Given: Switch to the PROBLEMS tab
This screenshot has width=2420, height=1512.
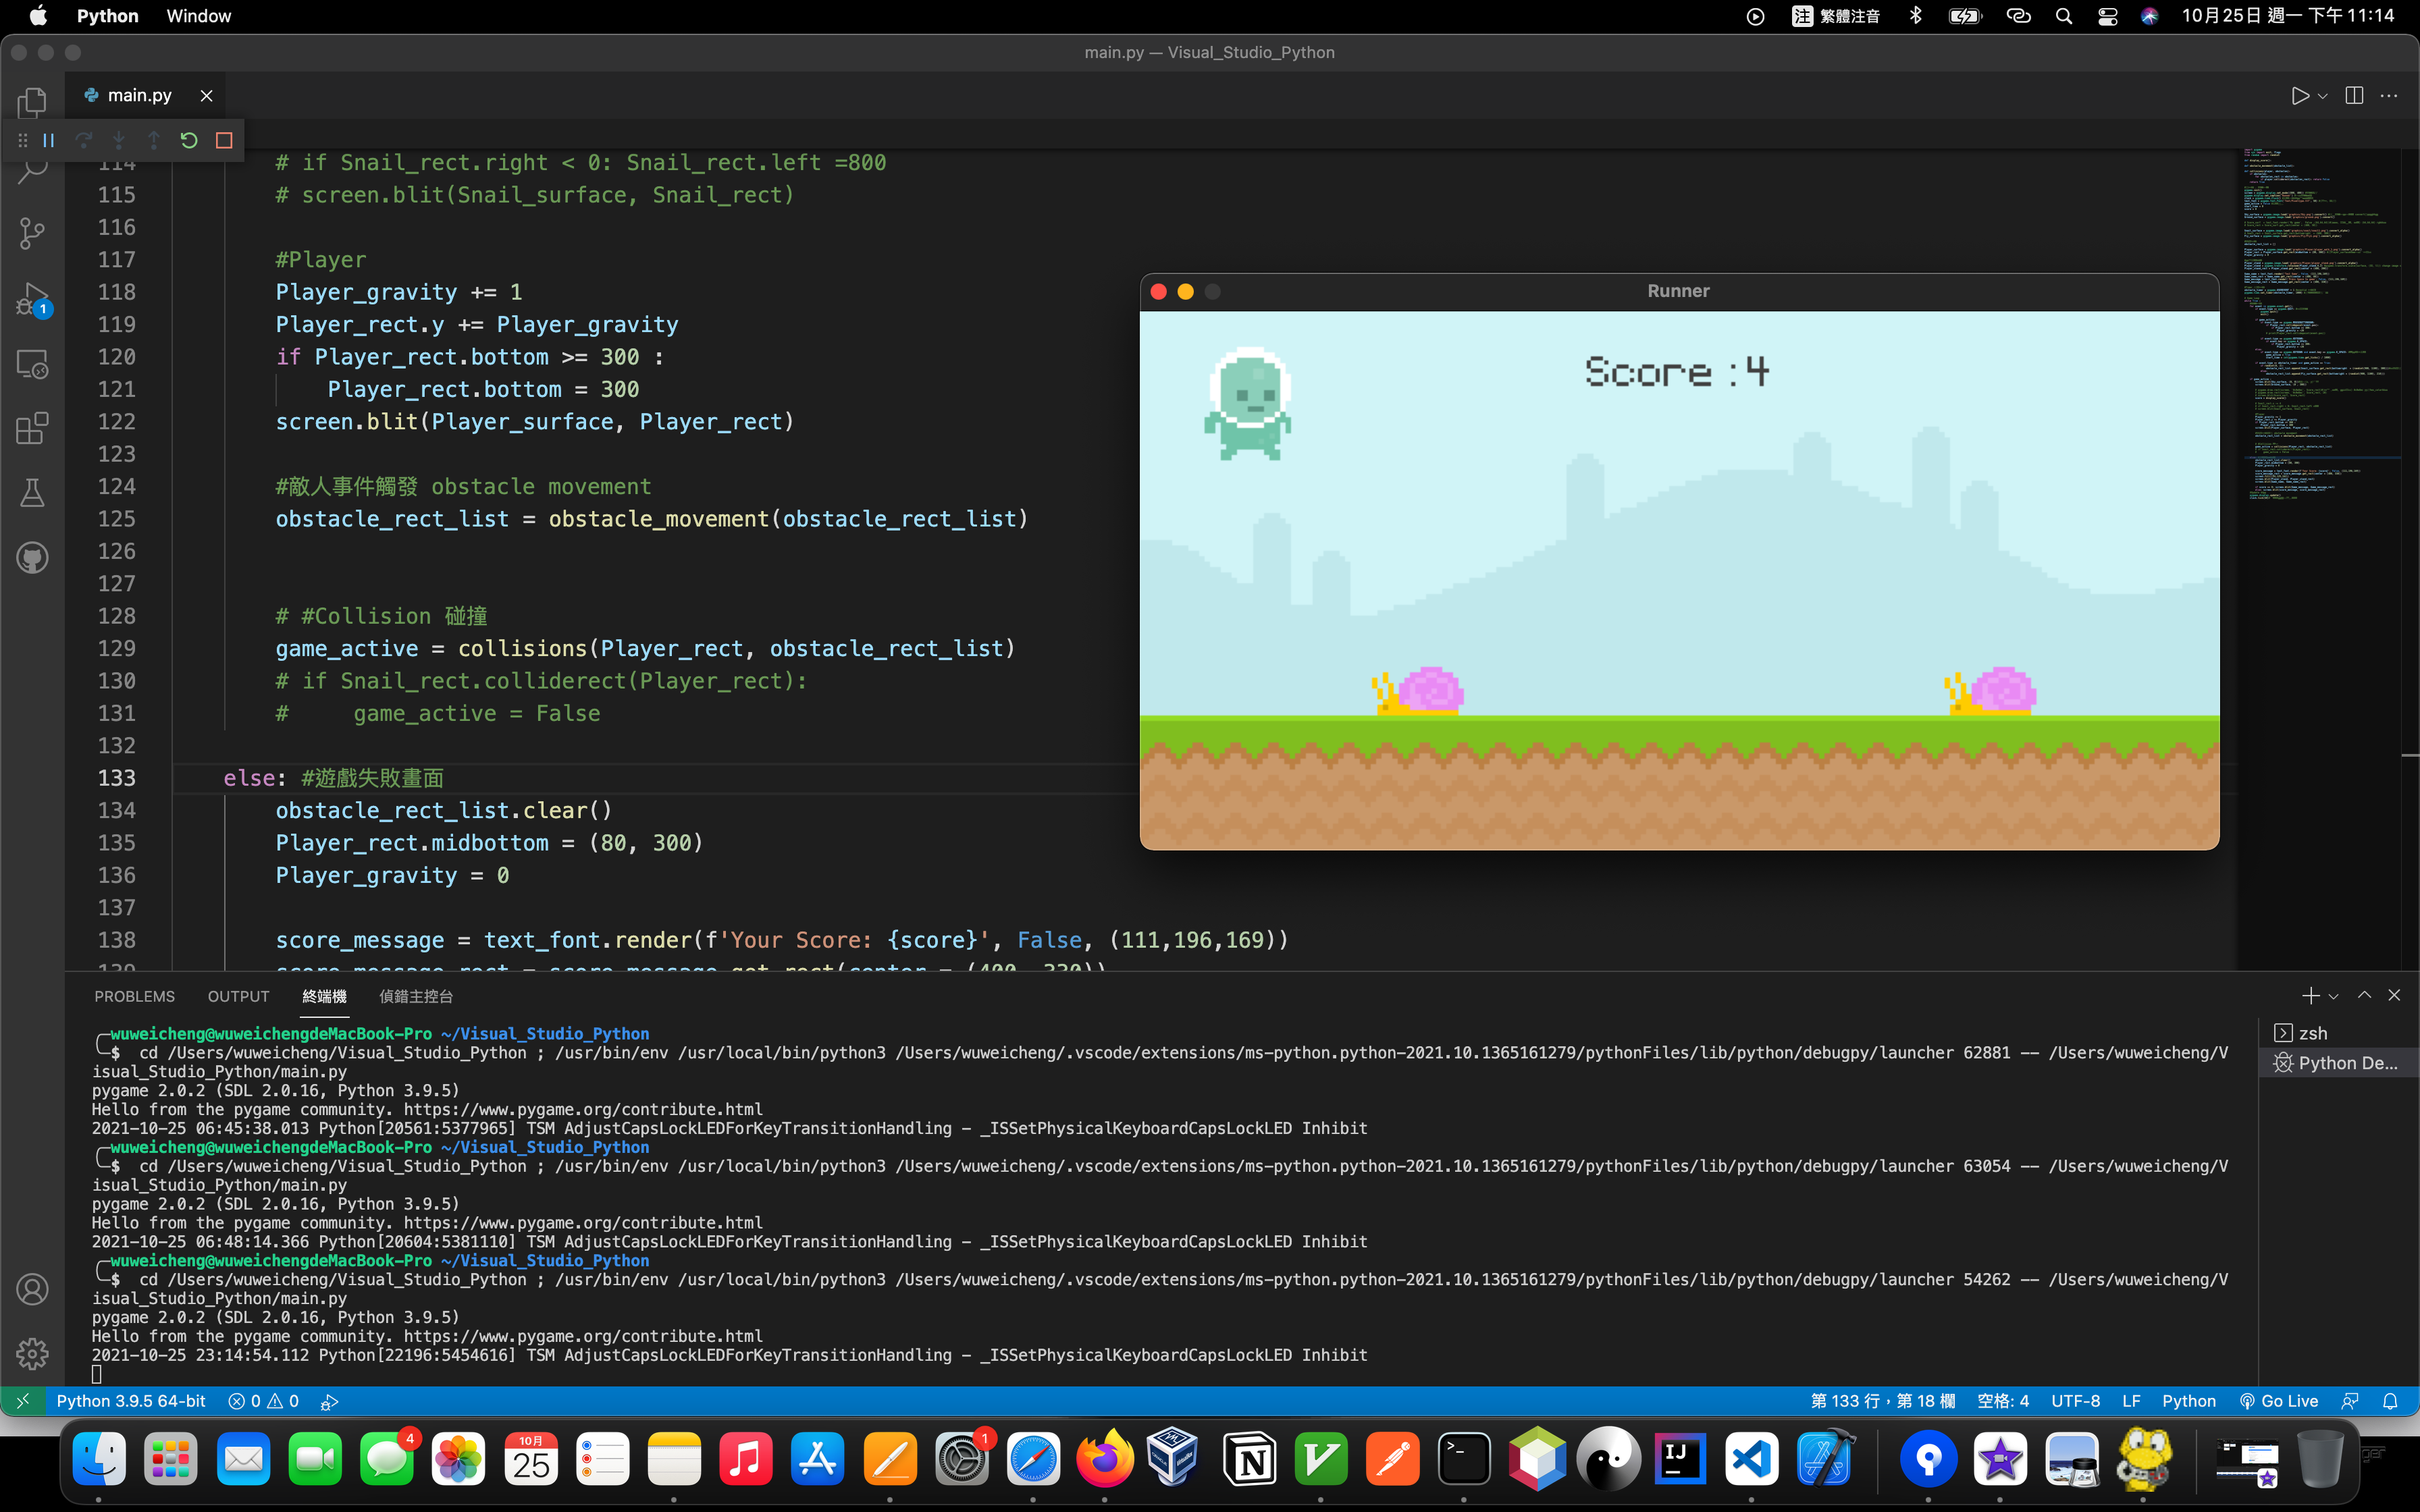Looking at the screenshot, I should tap(134, 996).
